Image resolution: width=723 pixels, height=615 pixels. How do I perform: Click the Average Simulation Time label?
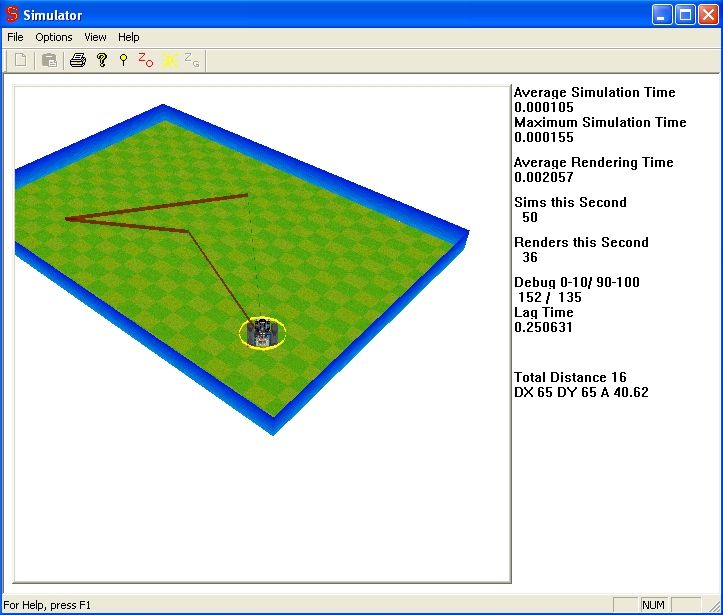tap(594, 92)
